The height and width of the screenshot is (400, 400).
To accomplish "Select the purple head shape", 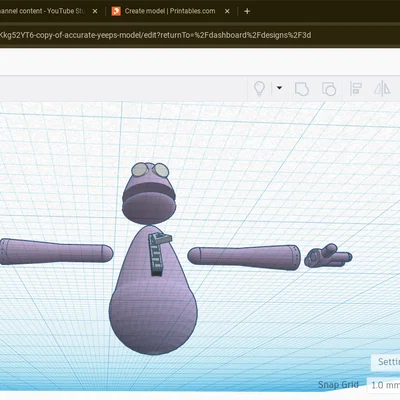I will point(149,207).
